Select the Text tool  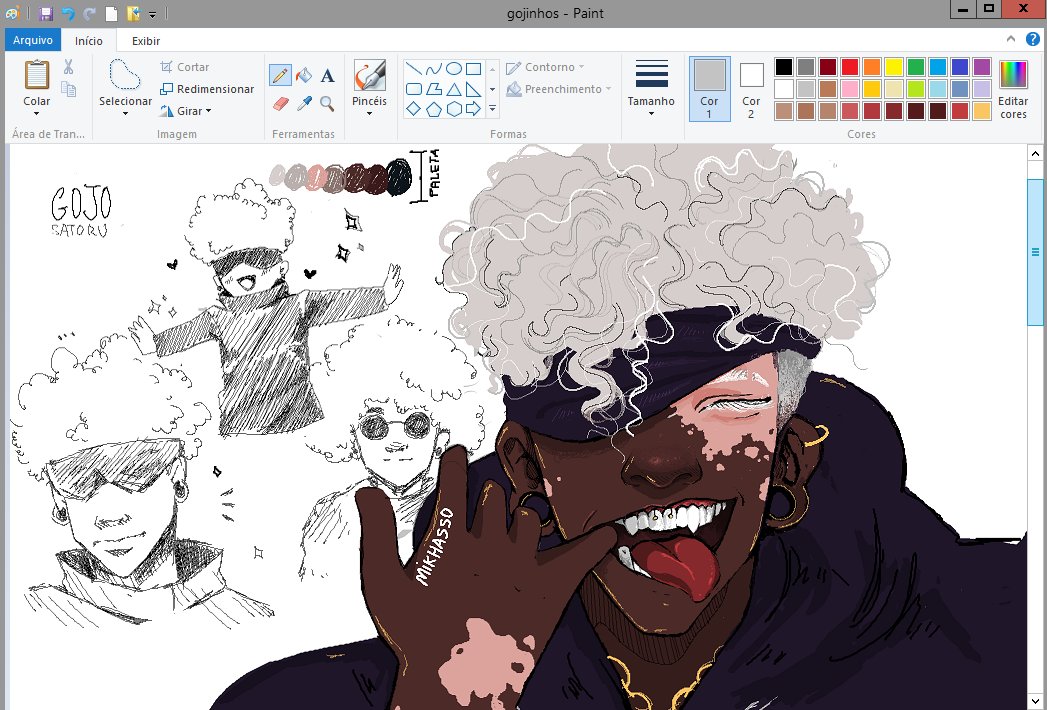(327, 75)
